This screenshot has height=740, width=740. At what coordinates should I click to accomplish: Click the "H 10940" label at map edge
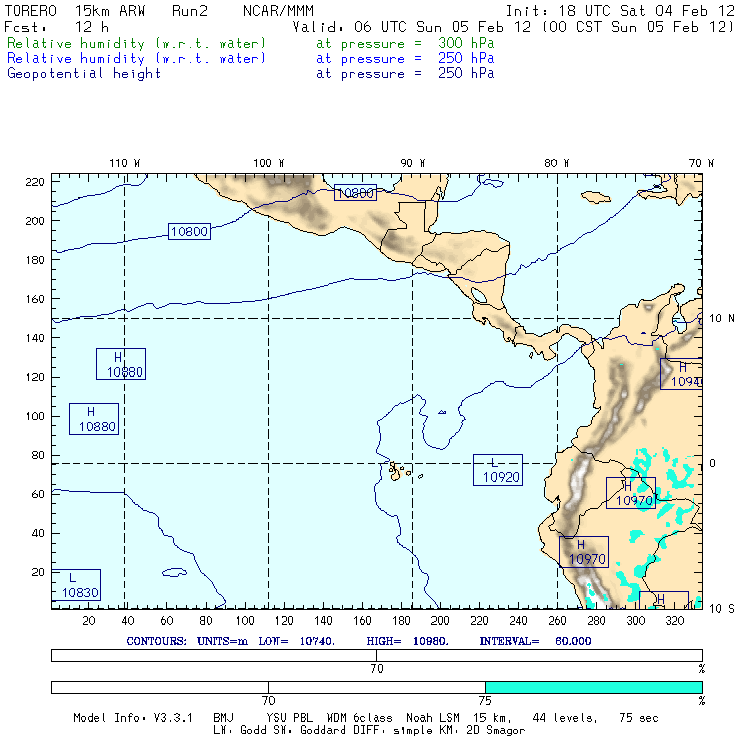[681, 374]
